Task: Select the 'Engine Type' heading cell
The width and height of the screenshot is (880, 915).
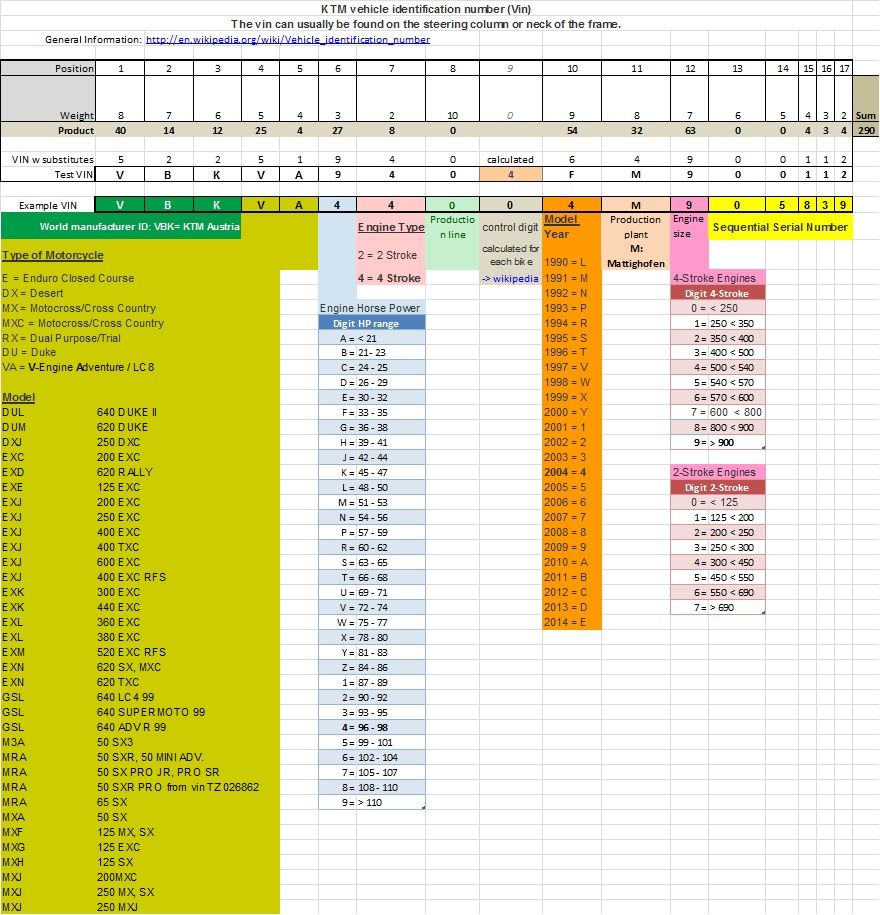Action: click(391, 228)
